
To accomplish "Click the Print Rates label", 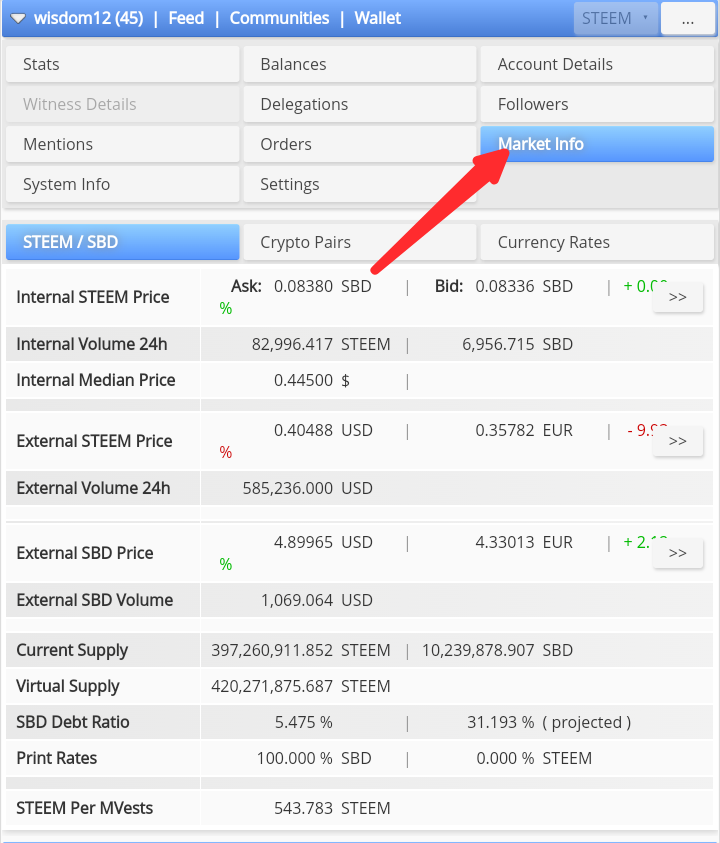I will [x=56, y=758].
